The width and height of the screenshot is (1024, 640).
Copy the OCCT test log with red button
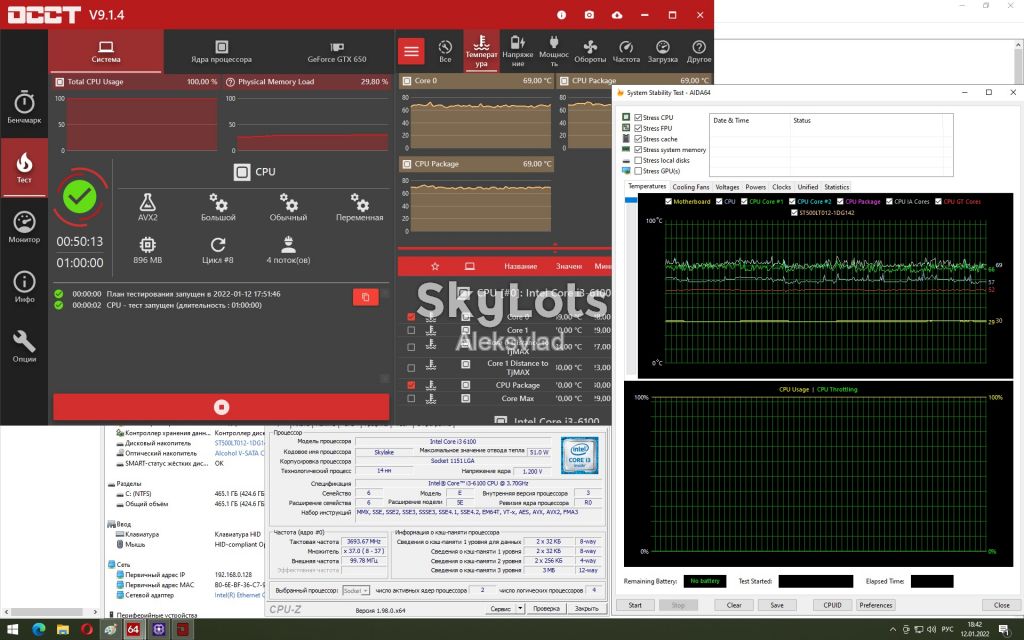366,297
